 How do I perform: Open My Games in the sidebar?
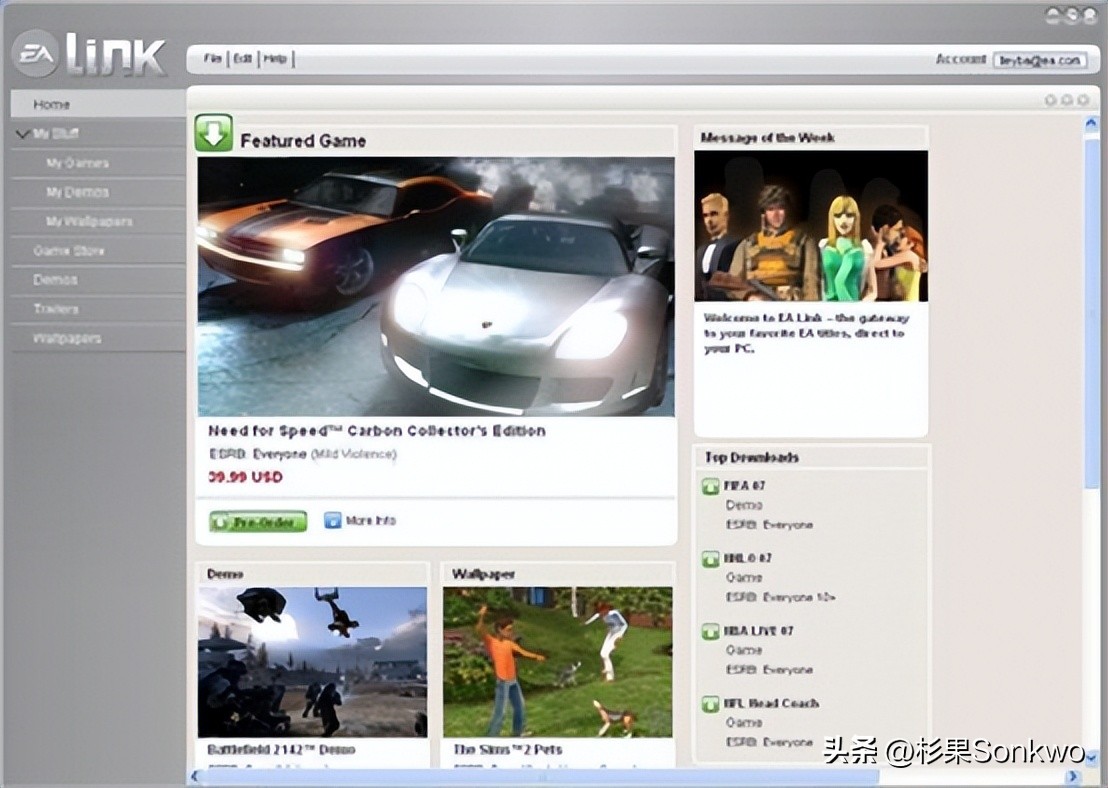(98, 163)
